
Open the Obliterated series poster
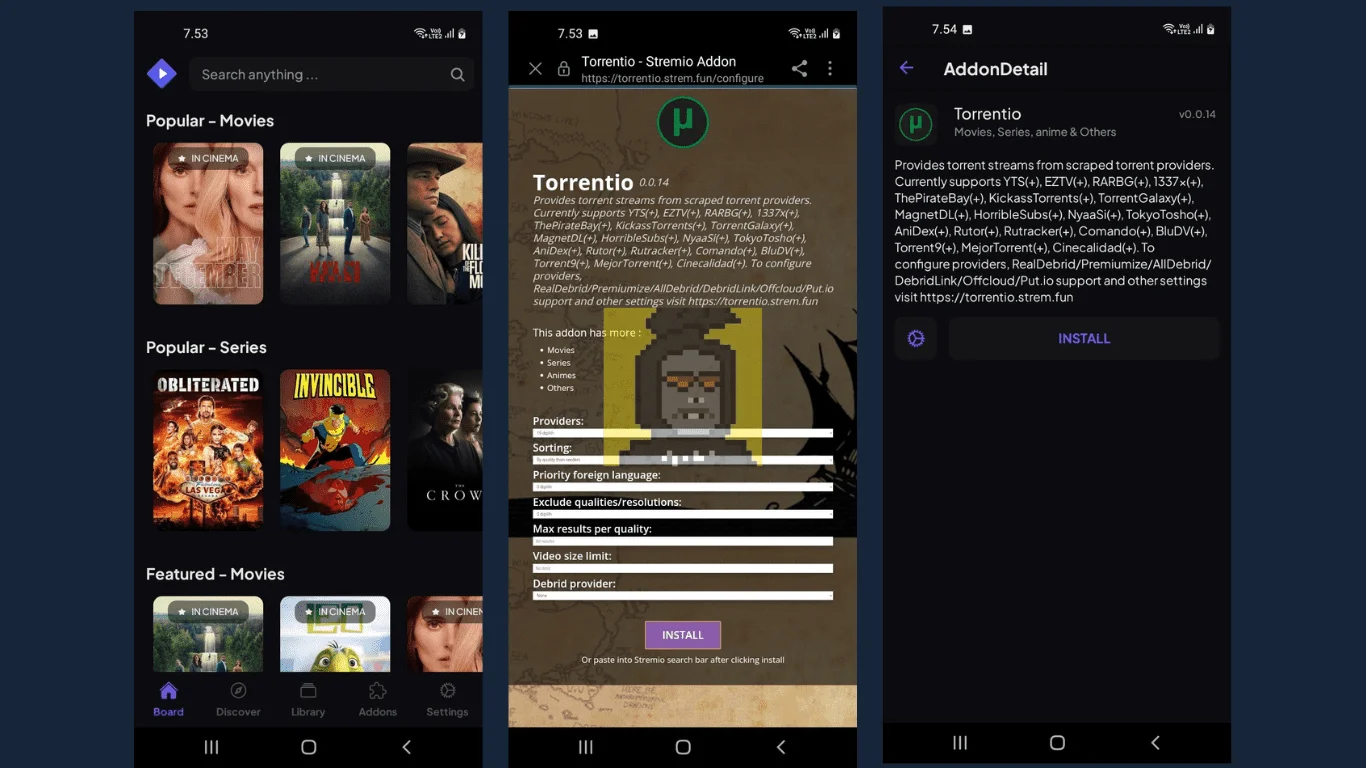click(x=208, y=450)
